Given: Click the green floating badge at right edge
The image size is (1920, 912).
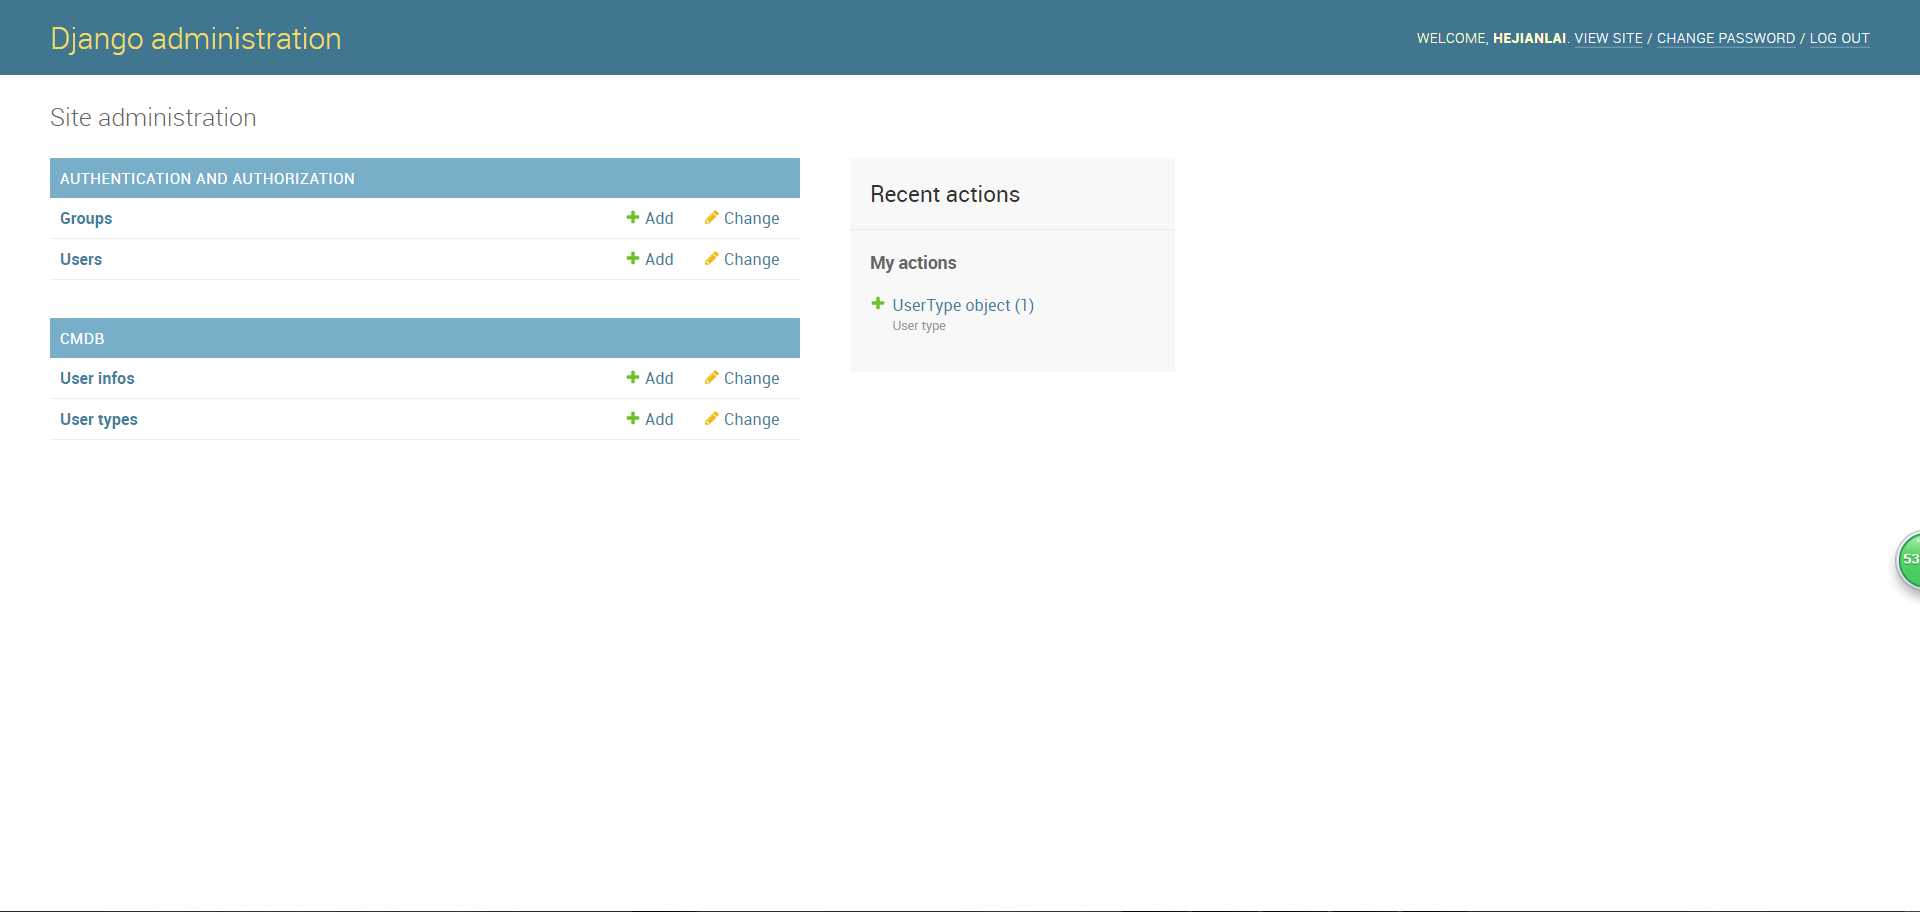Looking at the screenshot, I should coord(1909,560).
